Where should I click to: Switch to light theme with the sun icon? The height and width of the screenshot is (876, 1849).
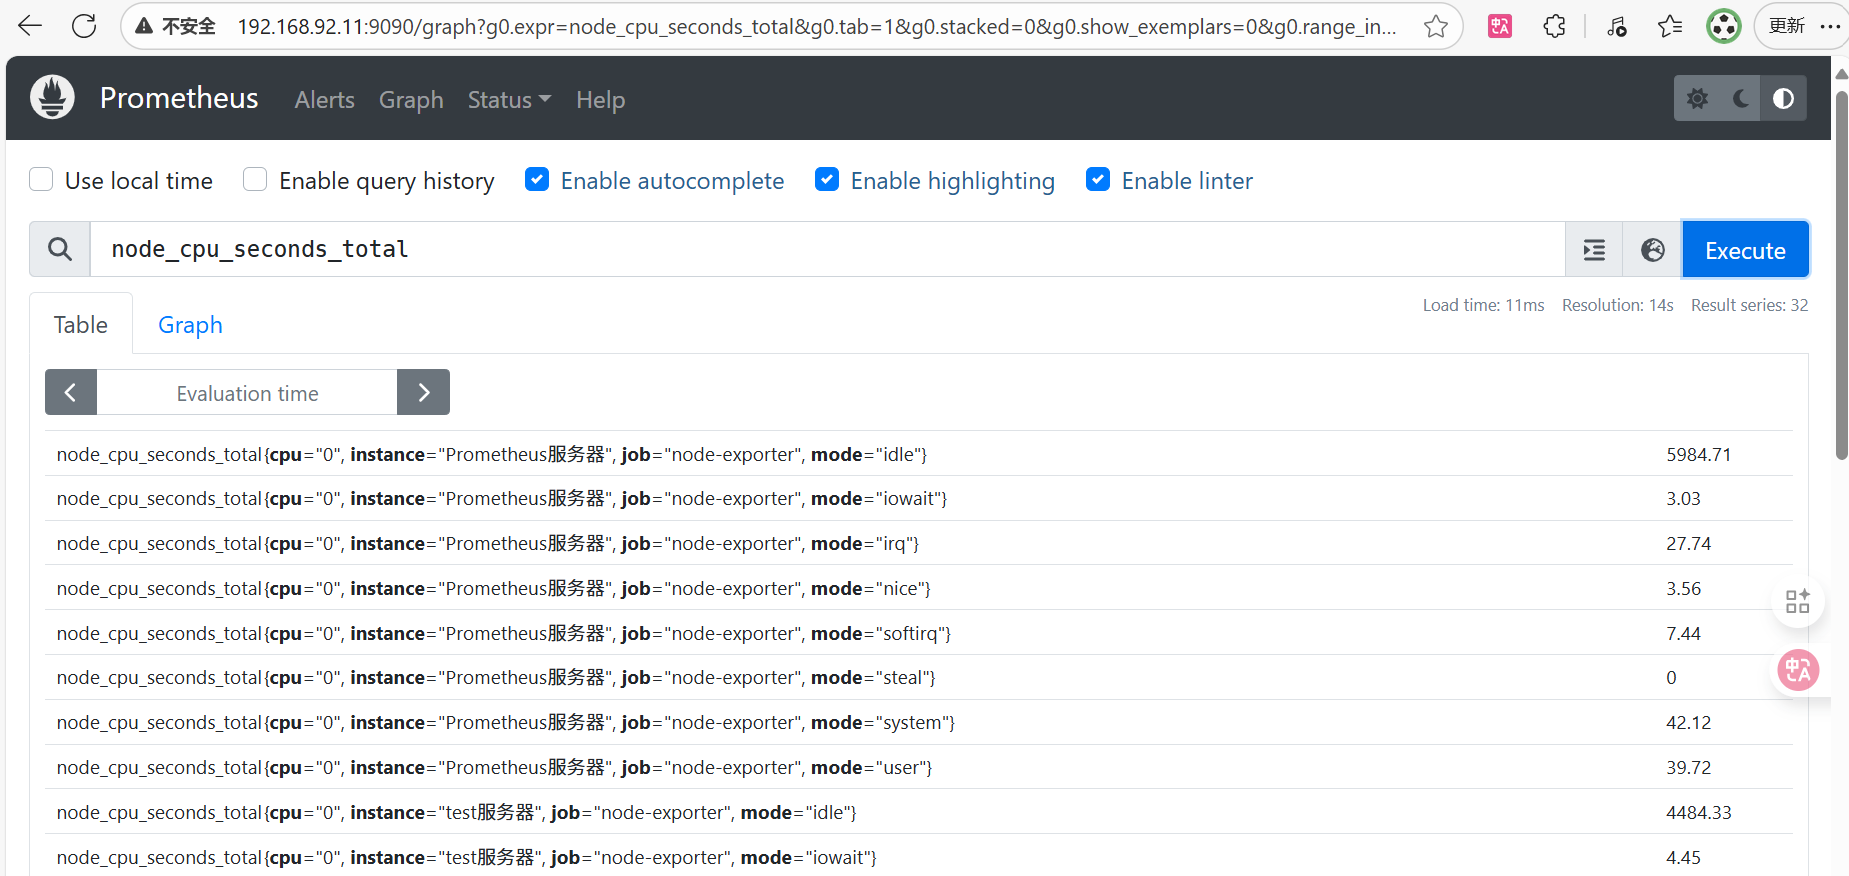(x=1697, y=98)
